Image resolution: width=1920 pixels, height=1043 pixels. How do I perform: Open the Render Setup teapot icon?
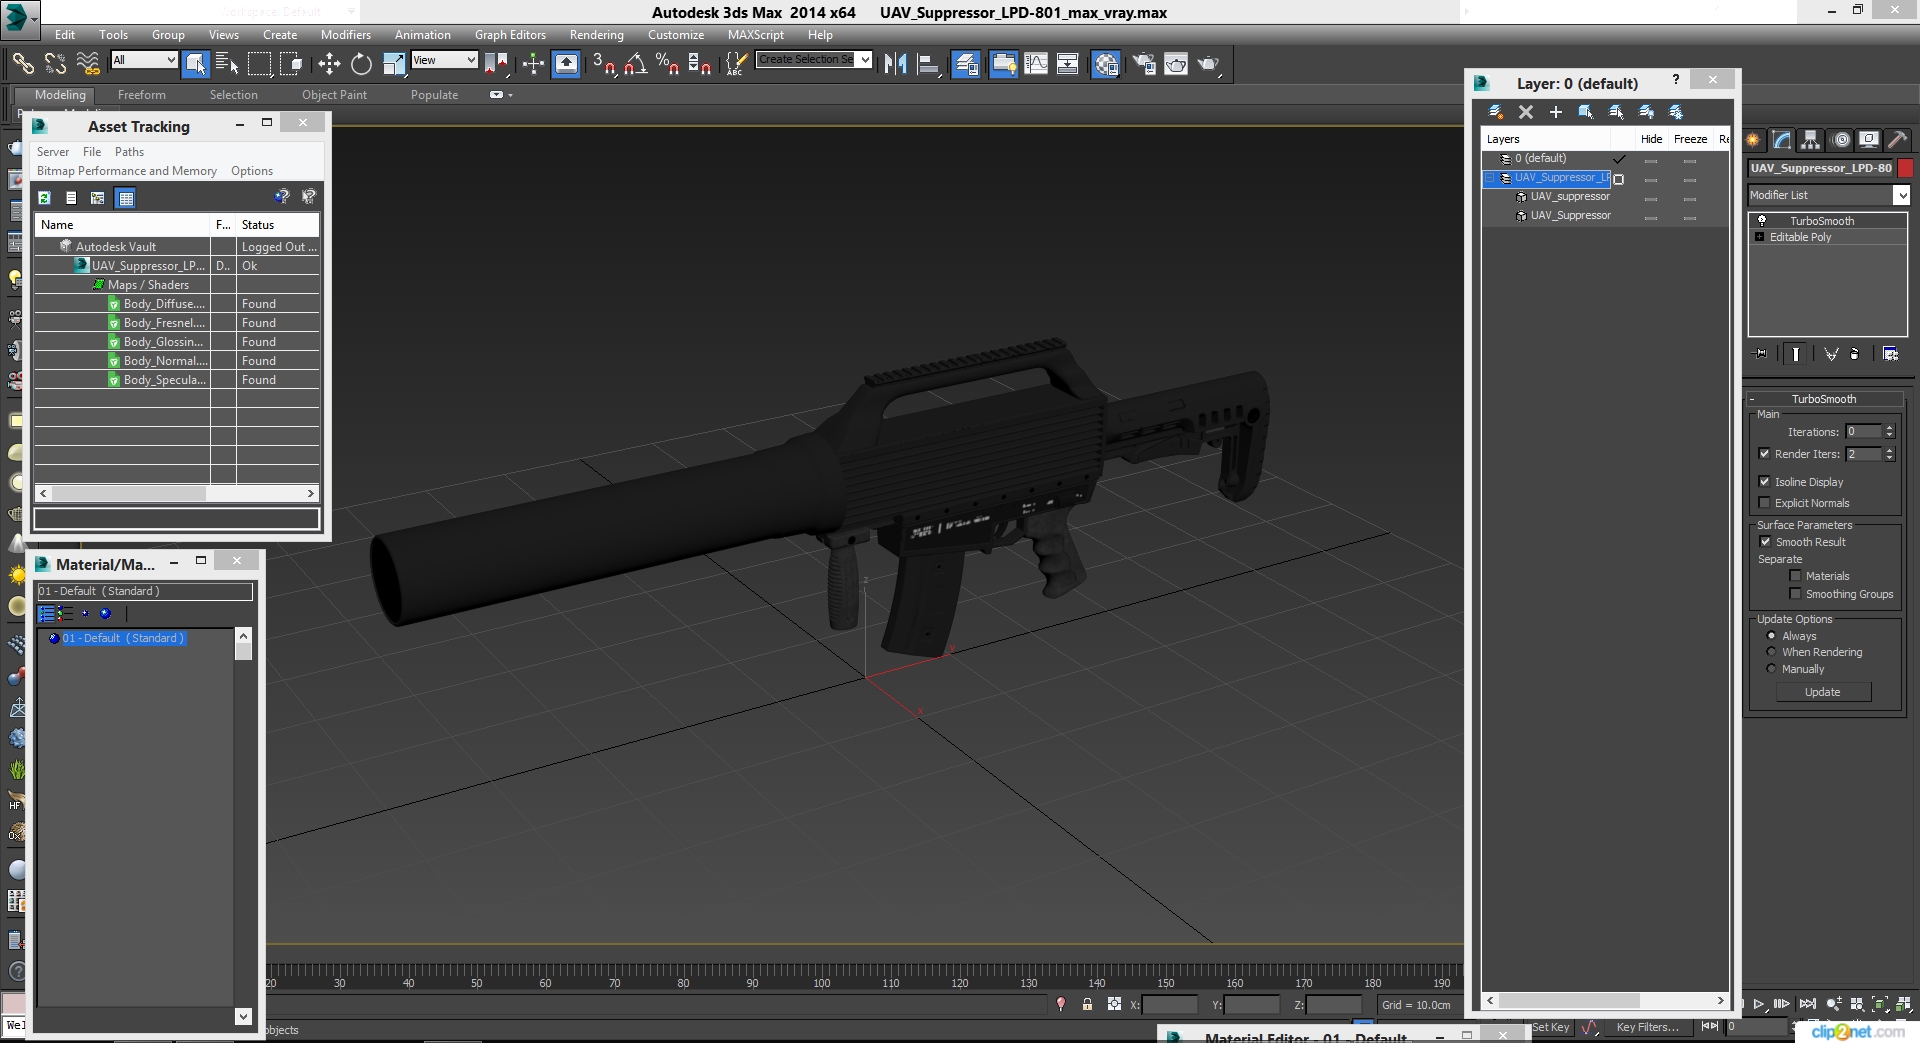1144,64
